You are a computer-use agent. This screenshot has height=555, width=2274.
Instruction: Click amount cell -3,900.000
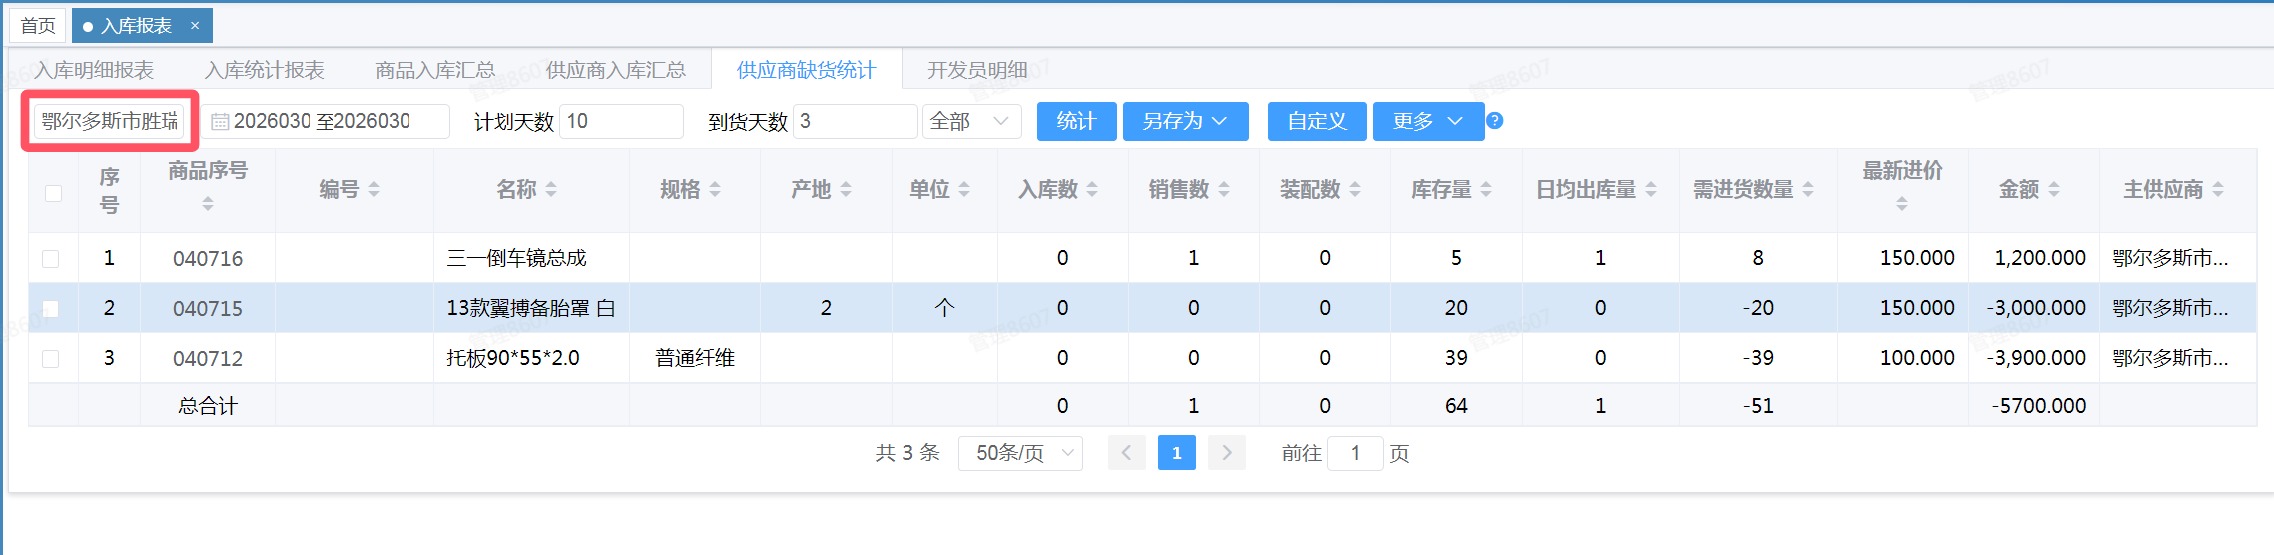pyautogui.click(x=2036, y=358)
